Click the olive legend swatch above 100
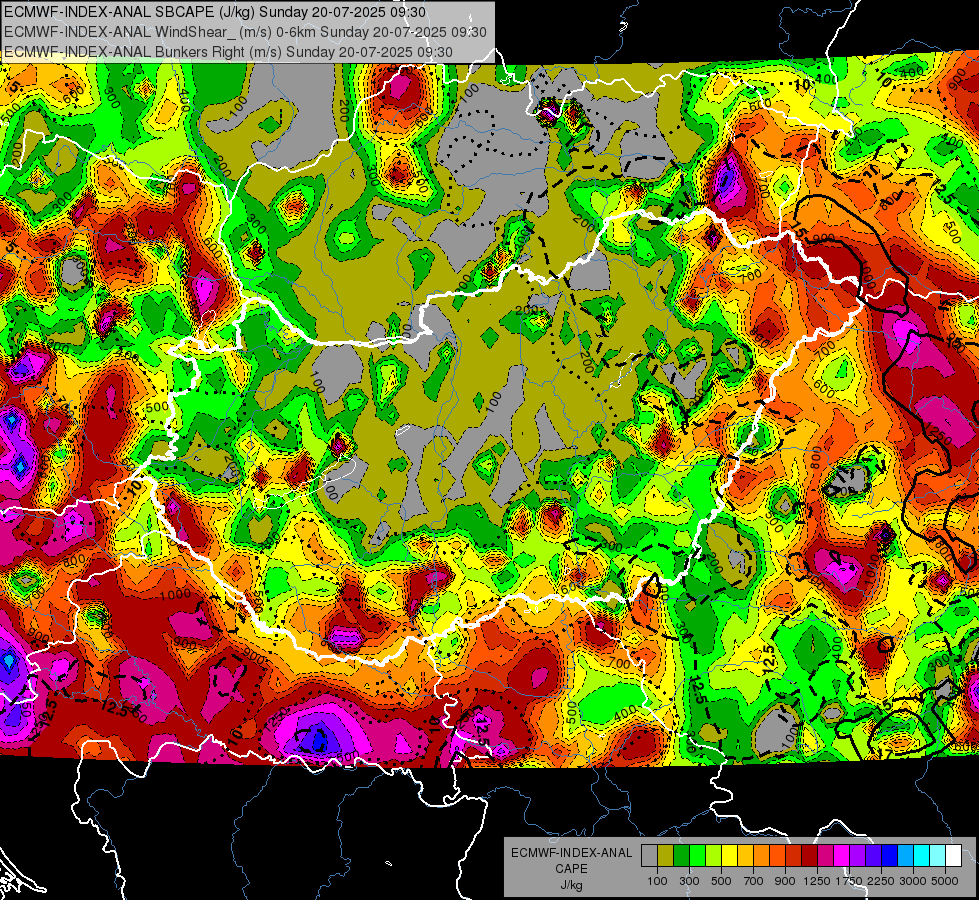 point(666,856)
